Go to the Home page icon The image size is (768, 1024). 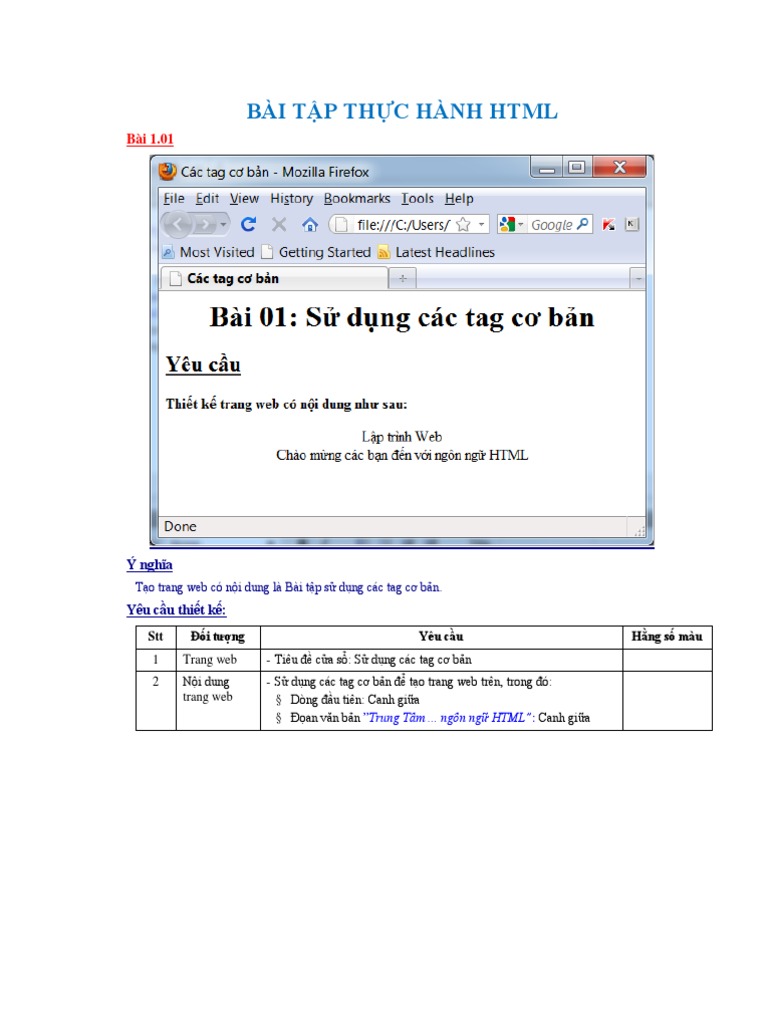coord(310,225)
